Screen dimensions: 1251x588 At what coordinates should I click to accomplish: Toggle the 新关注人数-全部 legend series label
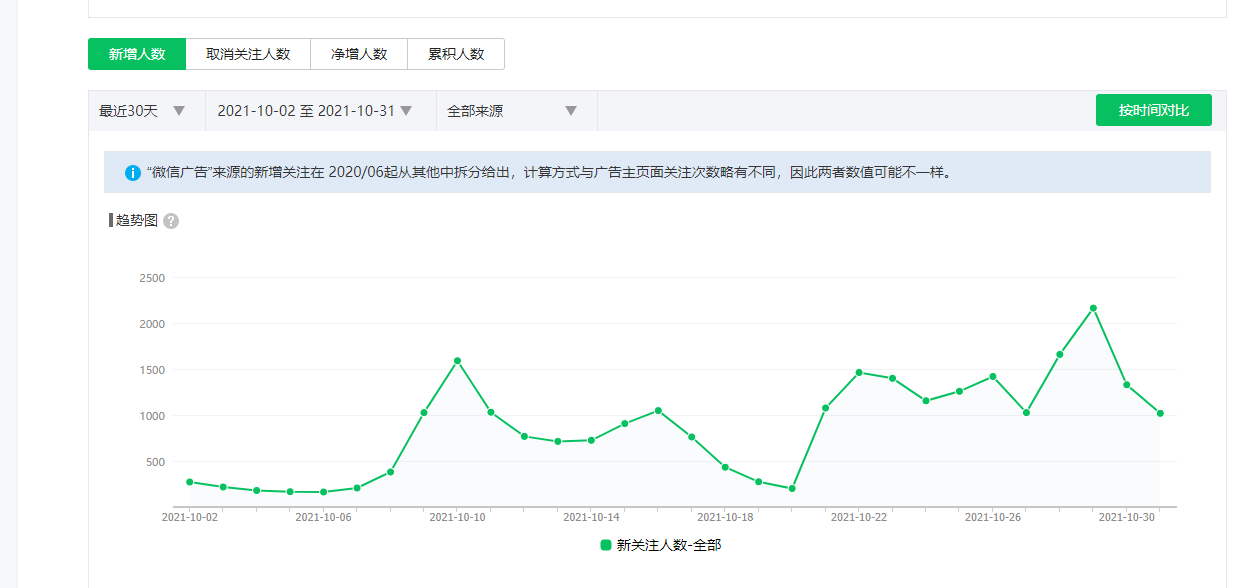tap(668, 545)
